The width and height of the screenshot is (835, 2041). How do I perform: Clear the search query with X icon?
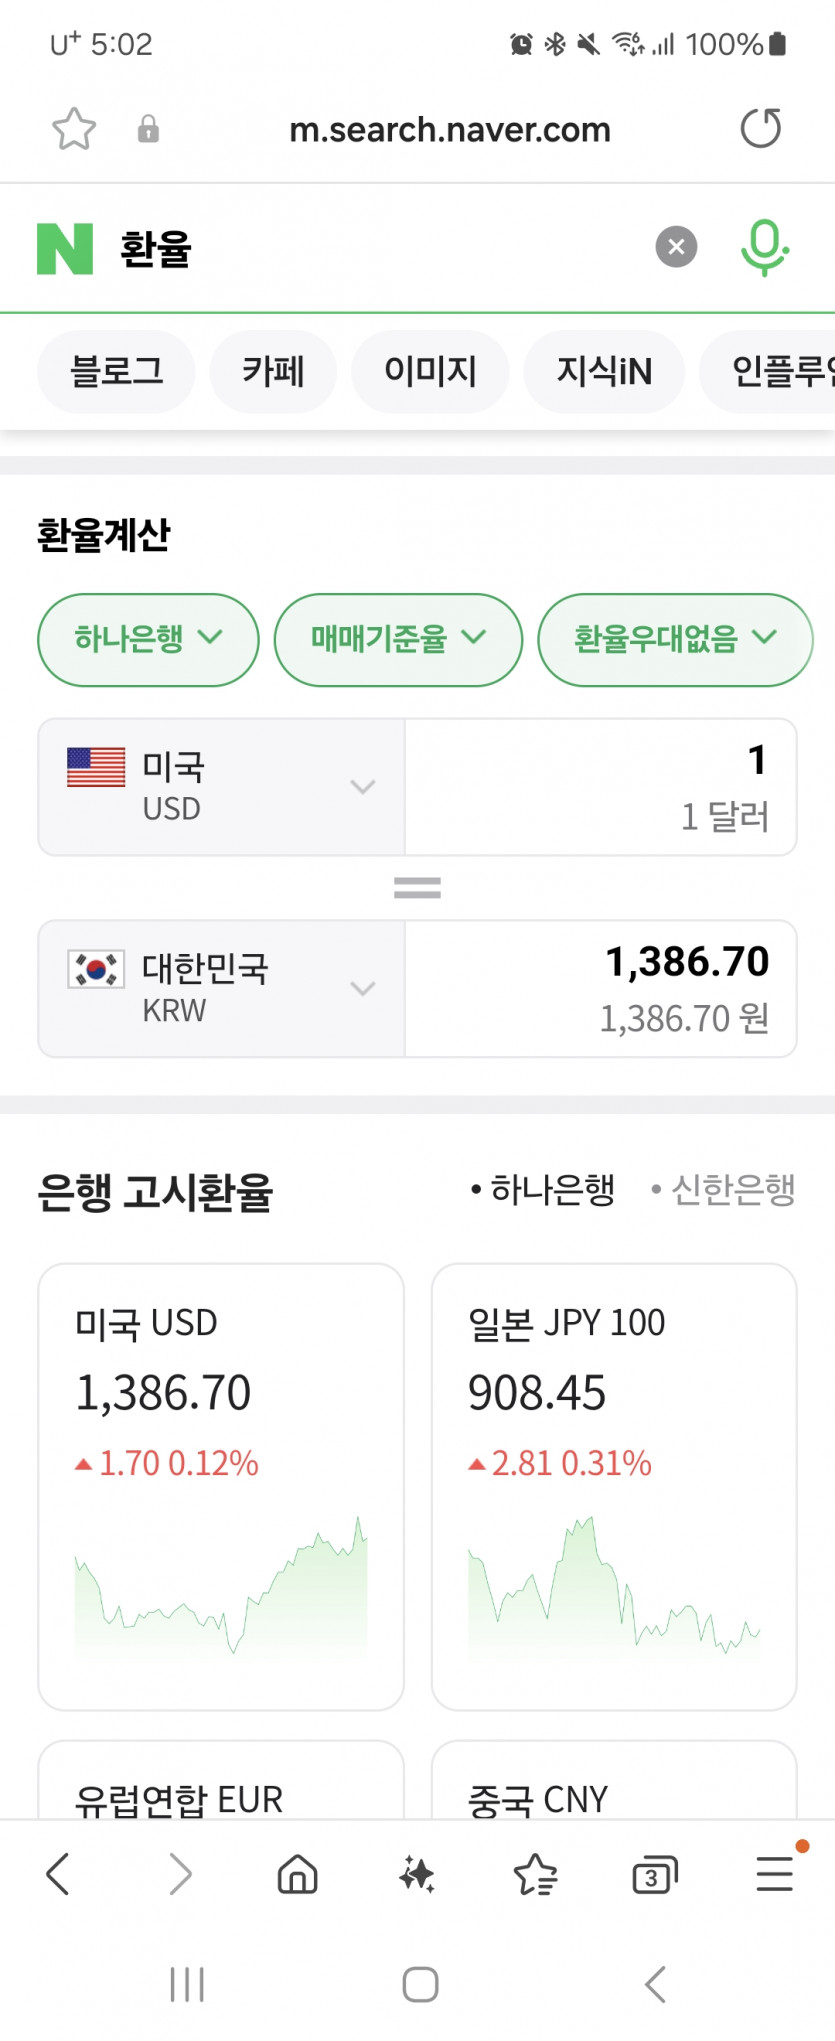coord(676,247)
